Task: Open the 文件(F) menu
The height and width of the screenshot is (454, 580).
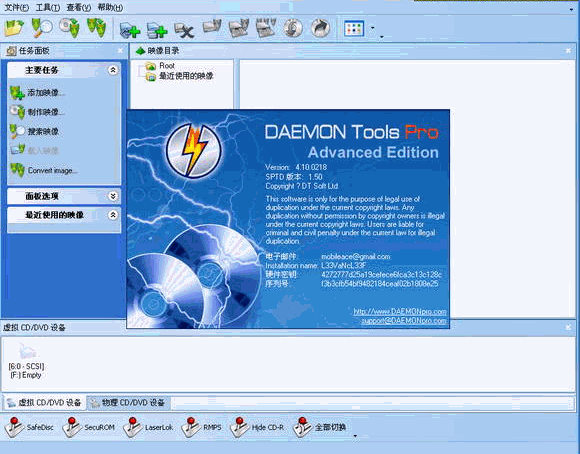Action: coord(16,7)
